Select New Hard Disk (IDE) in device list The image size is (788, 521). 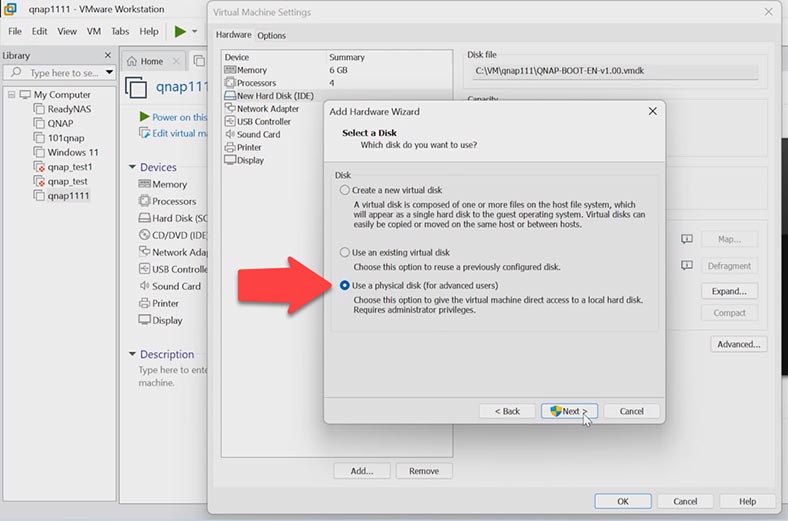[x=337, y=95]
